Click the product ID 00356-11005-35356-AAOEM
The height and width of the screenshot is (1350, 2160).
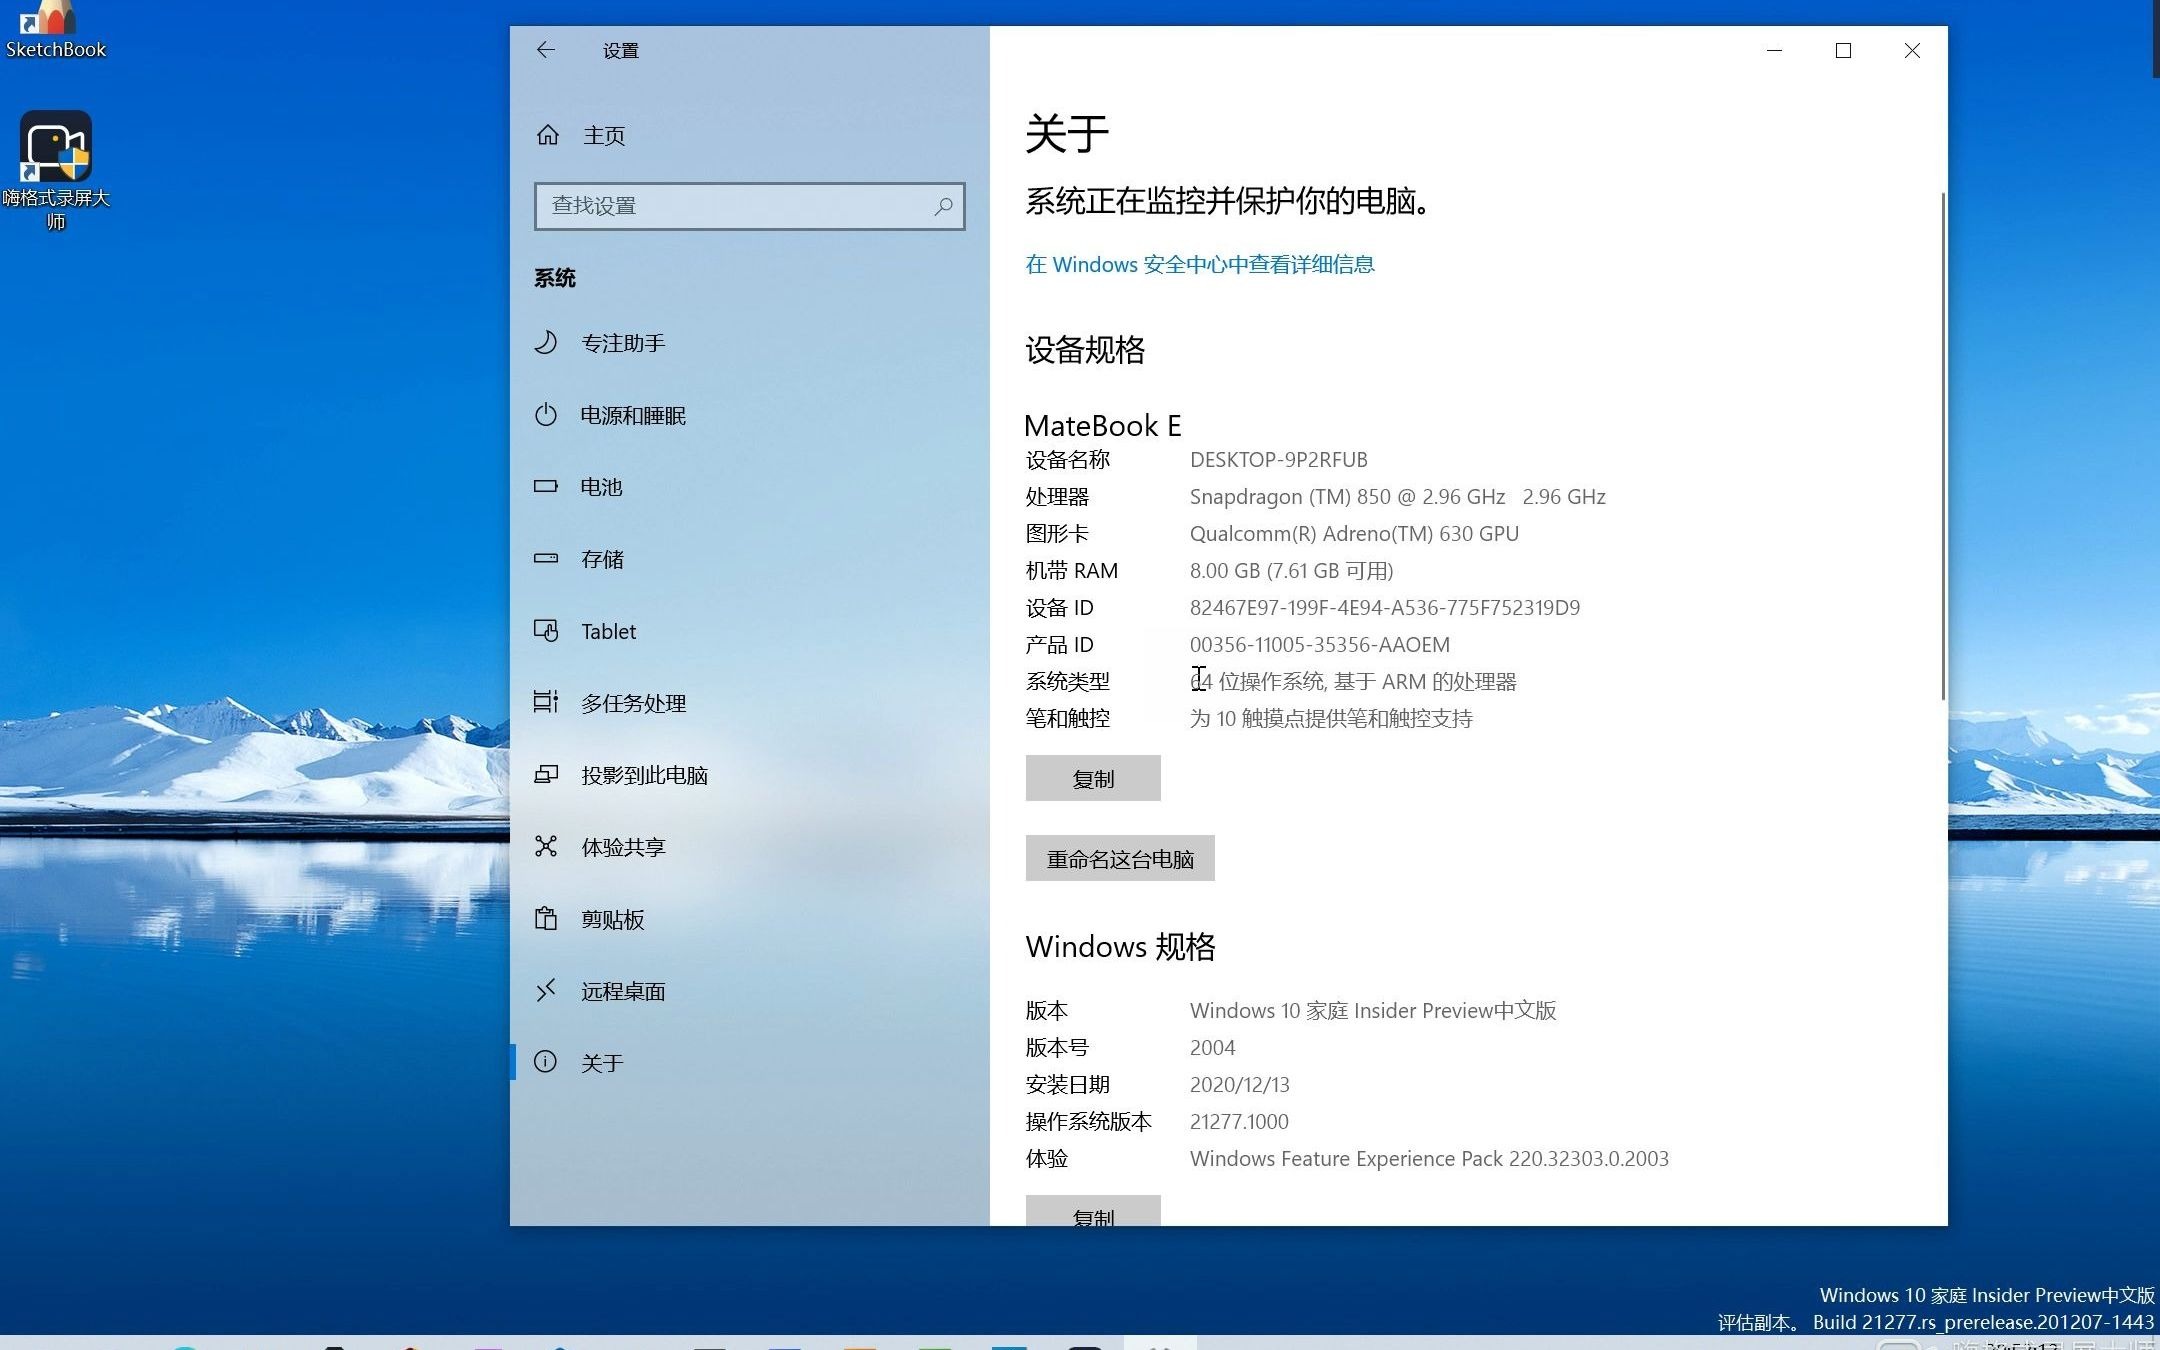click(x=1319, y=645)
